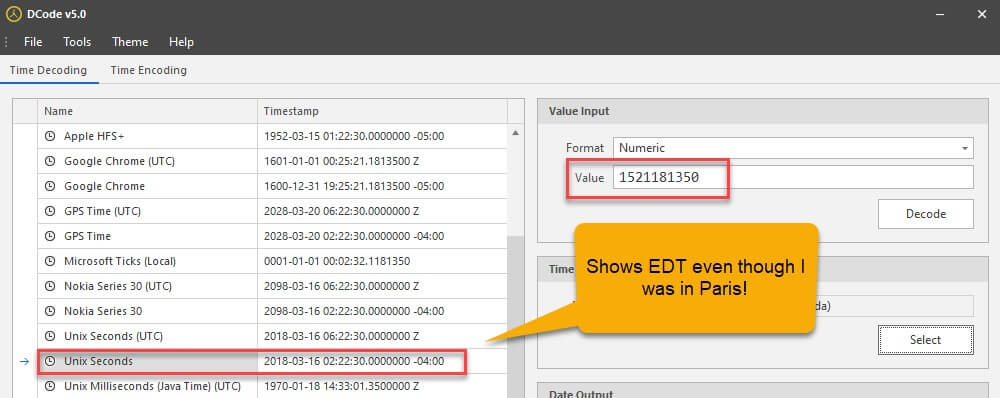Click the blue row-indicator arrow beside Unix Seconds
Viewport: 1000px width, 398px height.
click(x=24, y=361)
